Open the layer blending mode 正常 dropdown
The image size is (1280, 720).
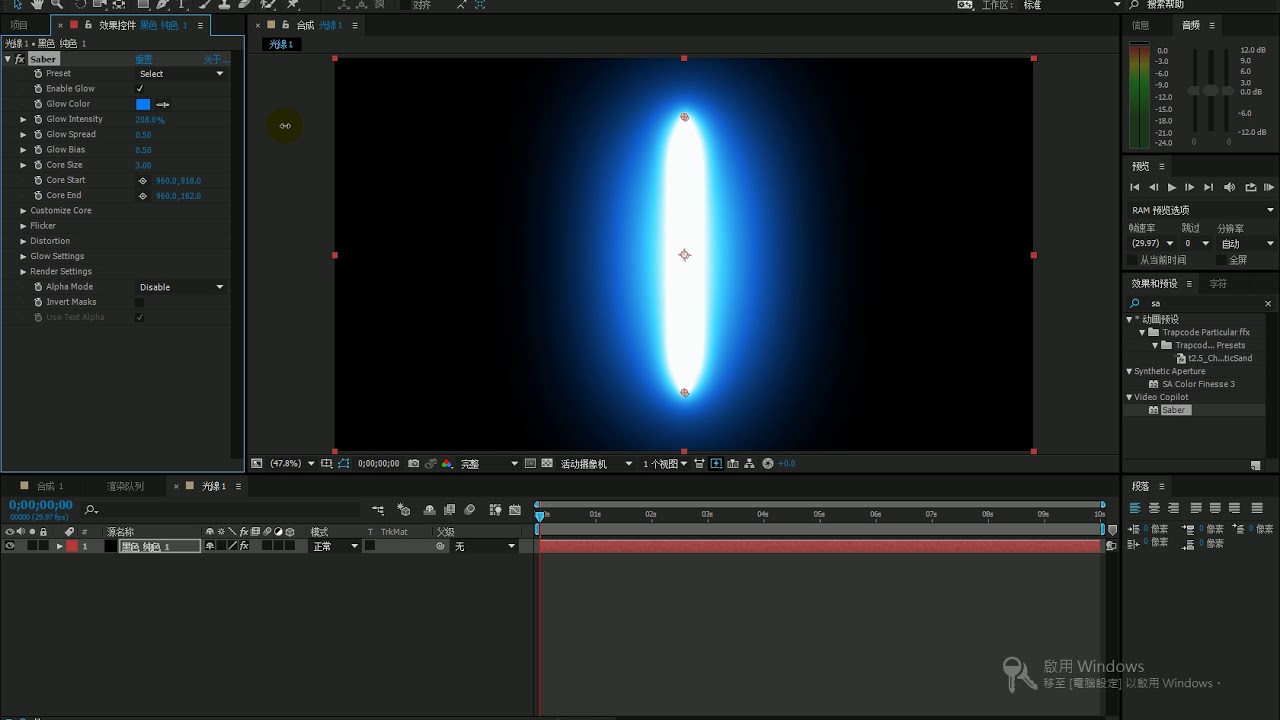click(335, 547)
